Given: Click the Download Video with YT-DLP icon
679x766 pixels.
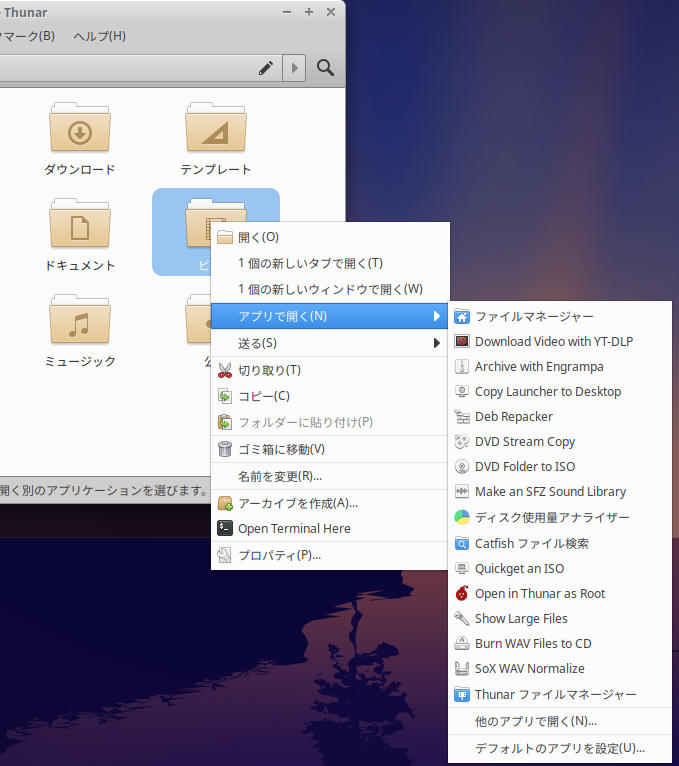Looking at the screenshot, I should [462, 341].
